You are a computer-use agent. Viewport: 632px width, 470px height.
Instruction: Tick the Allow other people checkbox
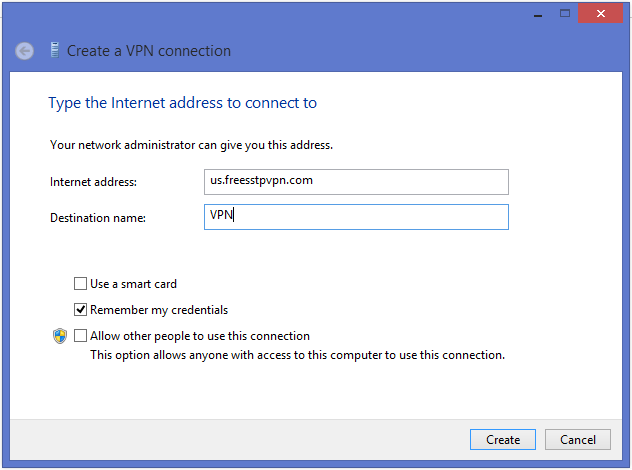point(81,336)
